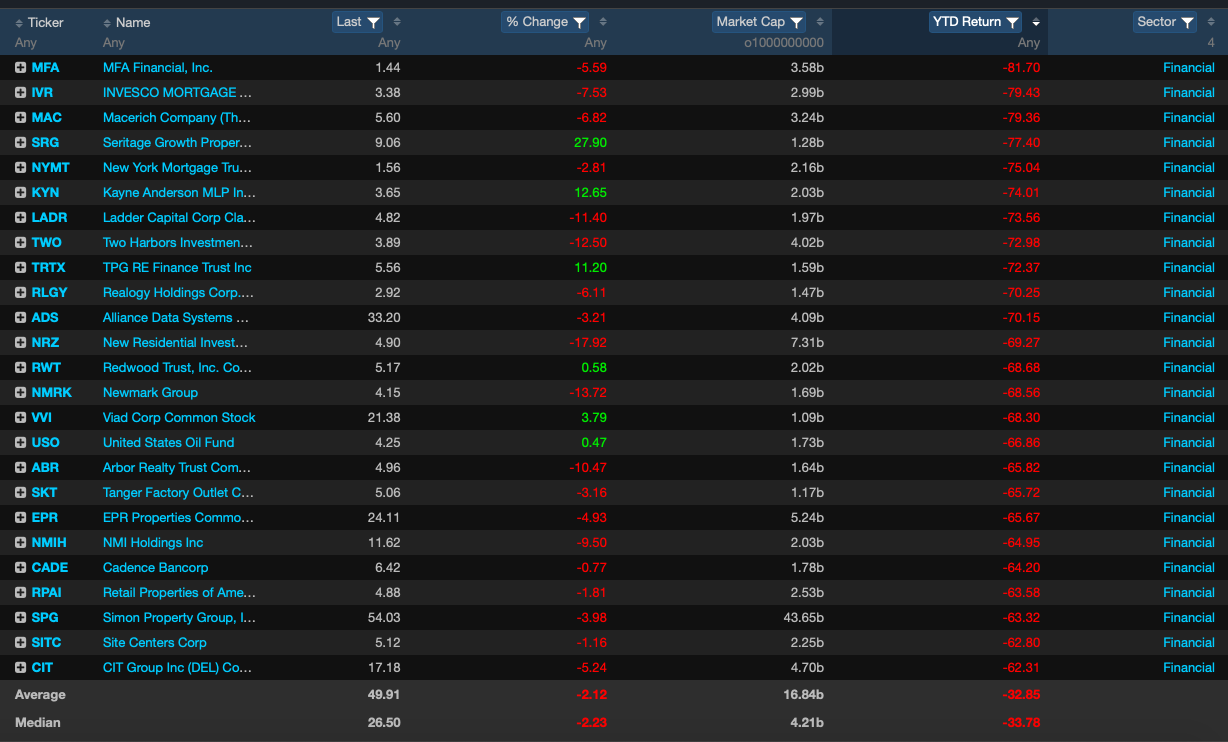Image resolution: width=1228 pixels, height=742 pixels.
Task: Click sort arrows left of Ticker header
Action: (x=19, y=22)
